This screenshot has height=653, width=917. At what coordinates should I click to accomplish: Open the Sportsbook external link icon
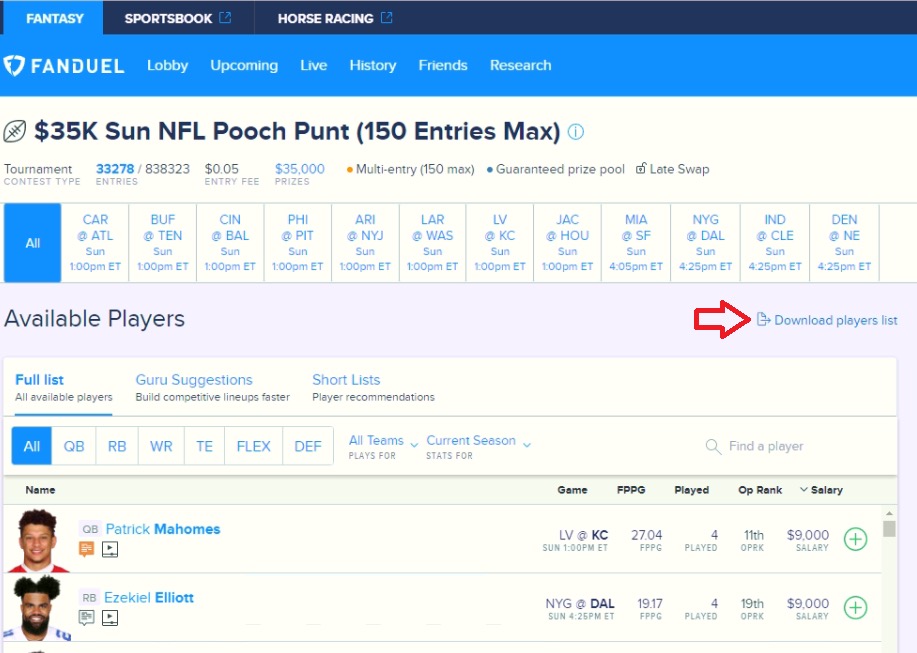click(x=225, y=18)
